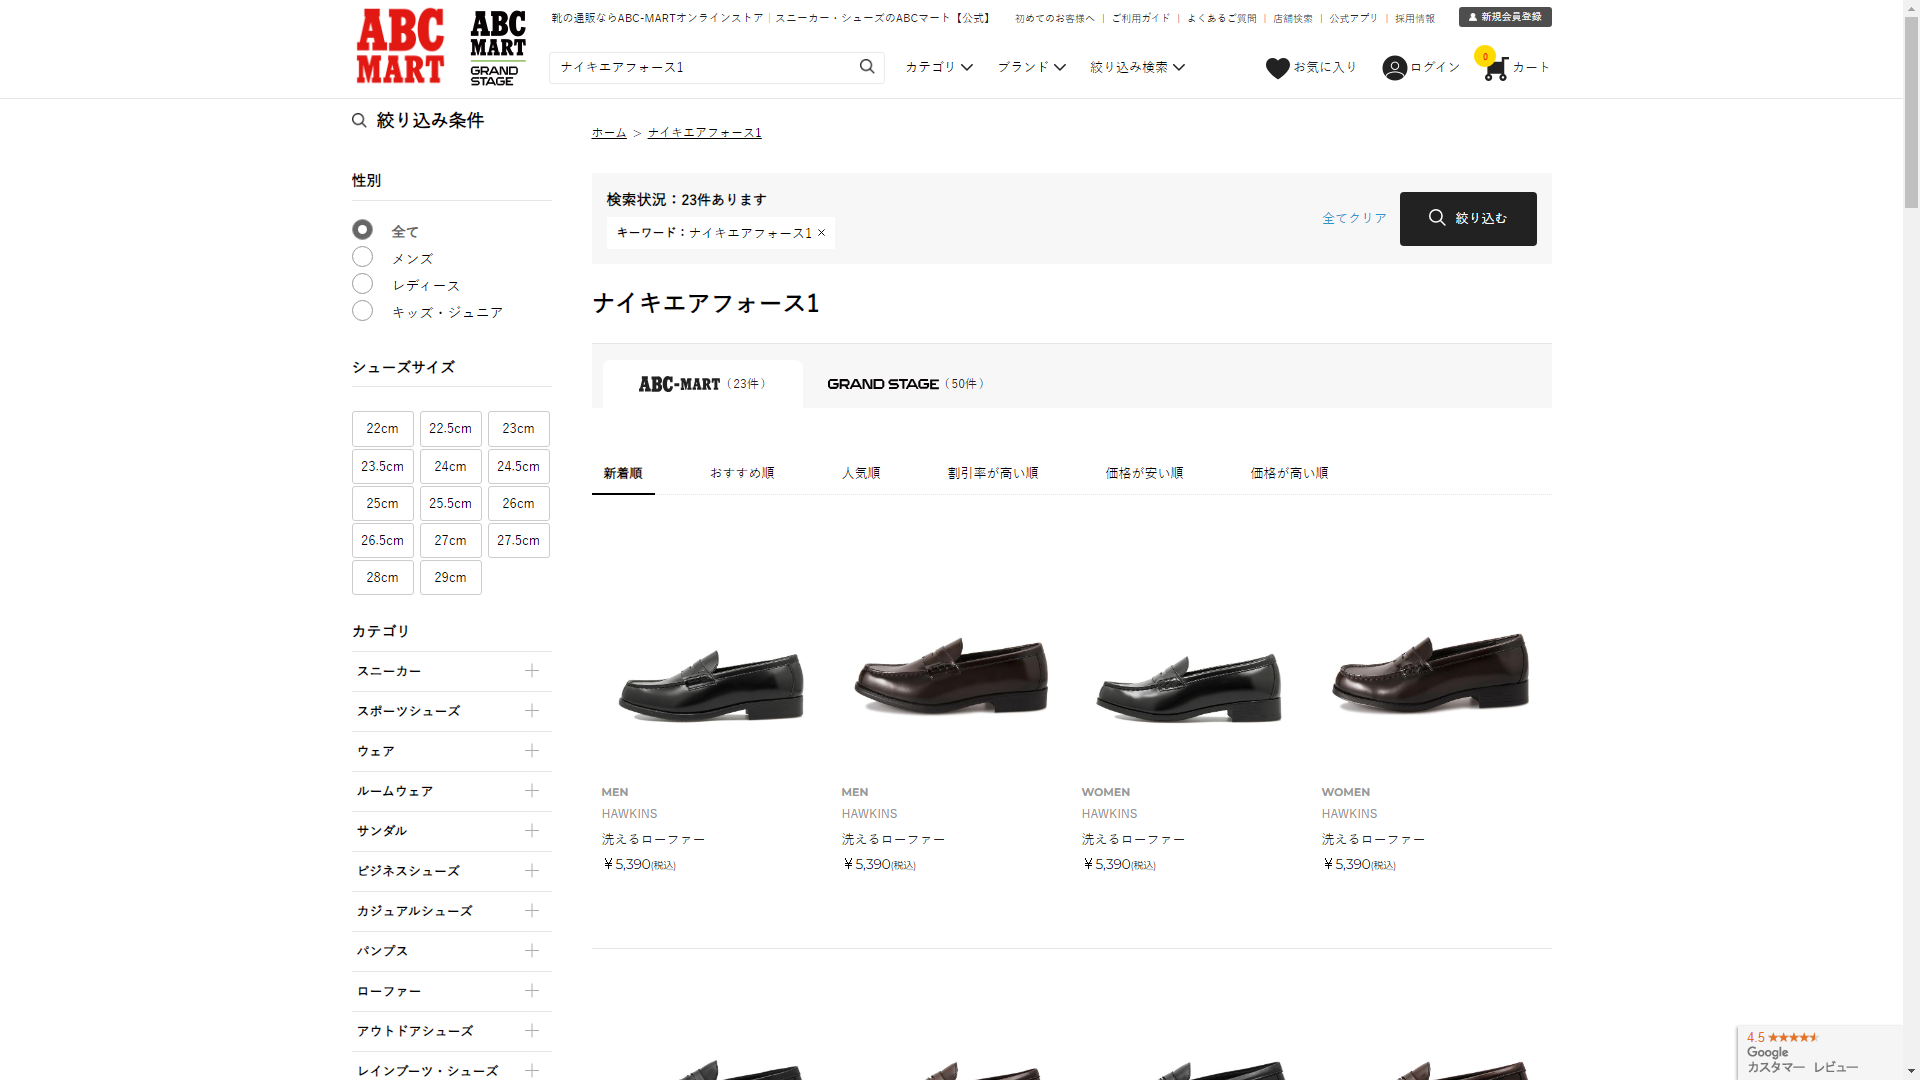
Task: Click the login user avatar icon
Action: [1394, 68]
